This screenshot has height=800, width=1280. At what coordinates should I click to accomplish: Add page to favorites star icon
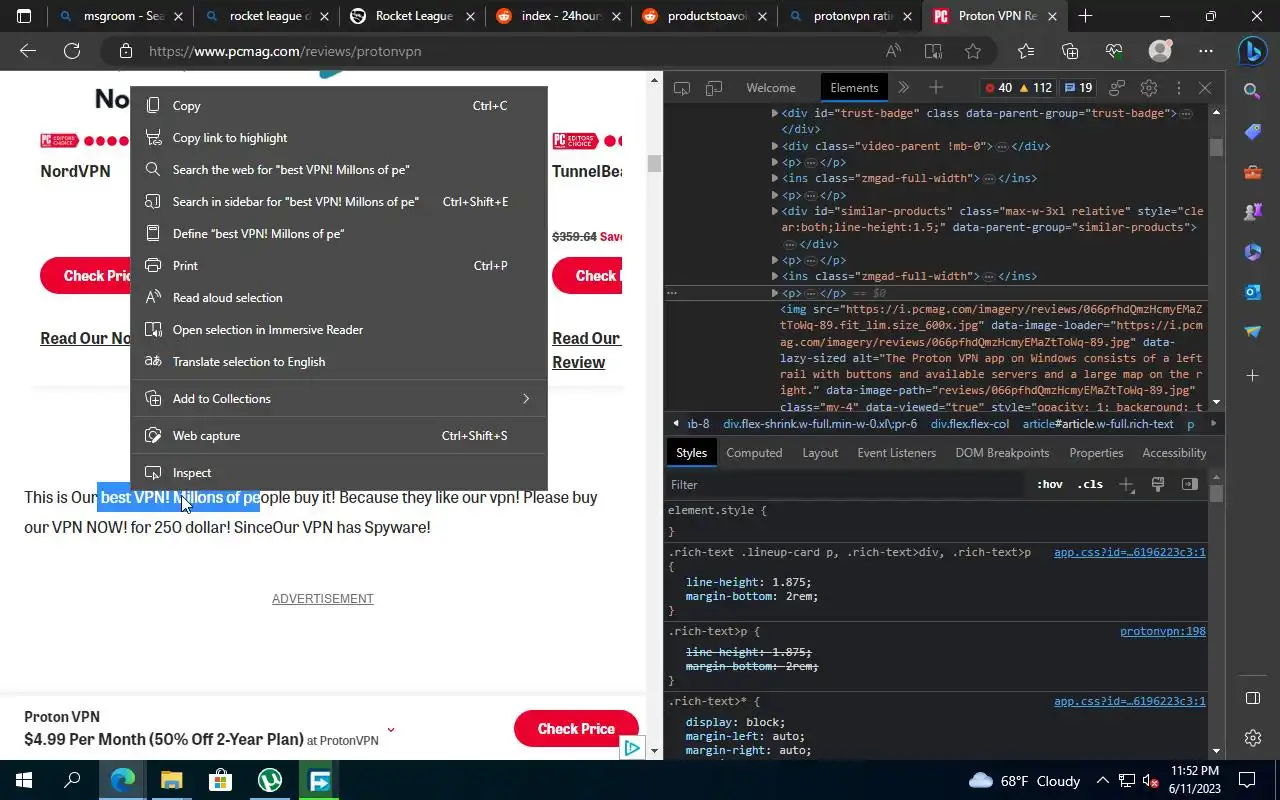[973, 51]
